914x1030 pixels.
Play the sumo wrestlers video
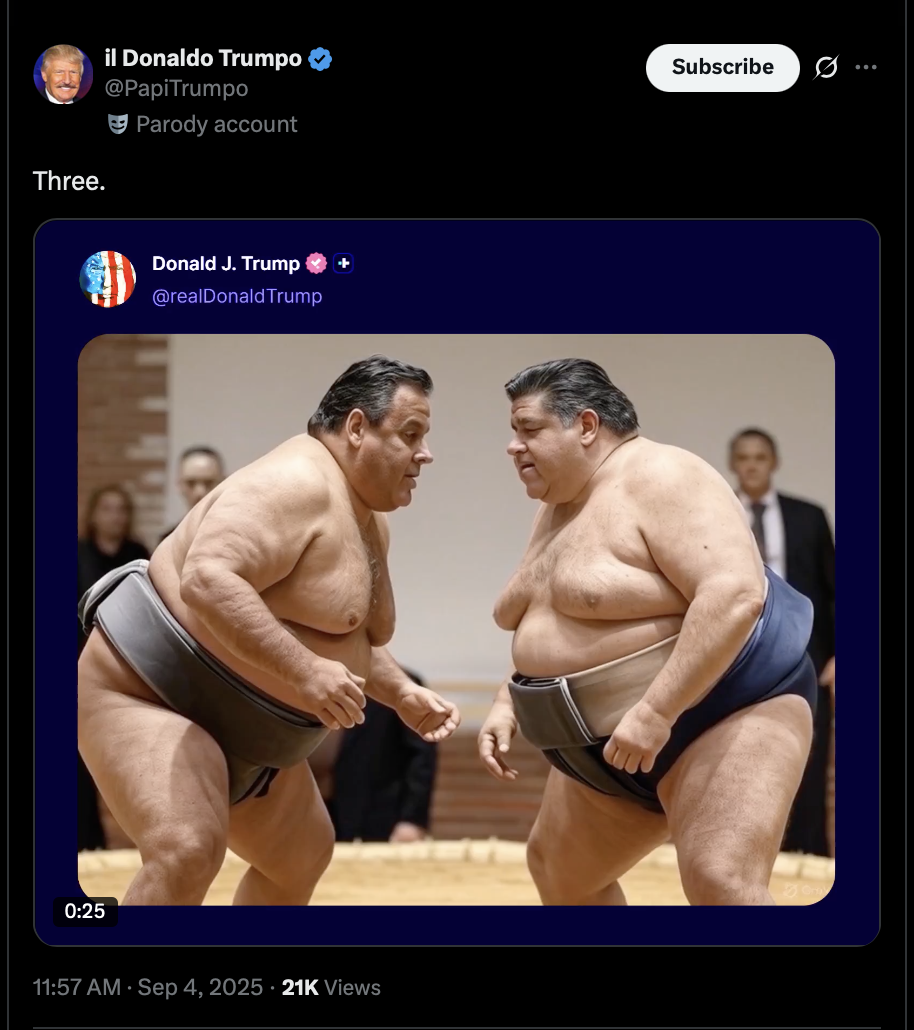click(456, 619)
